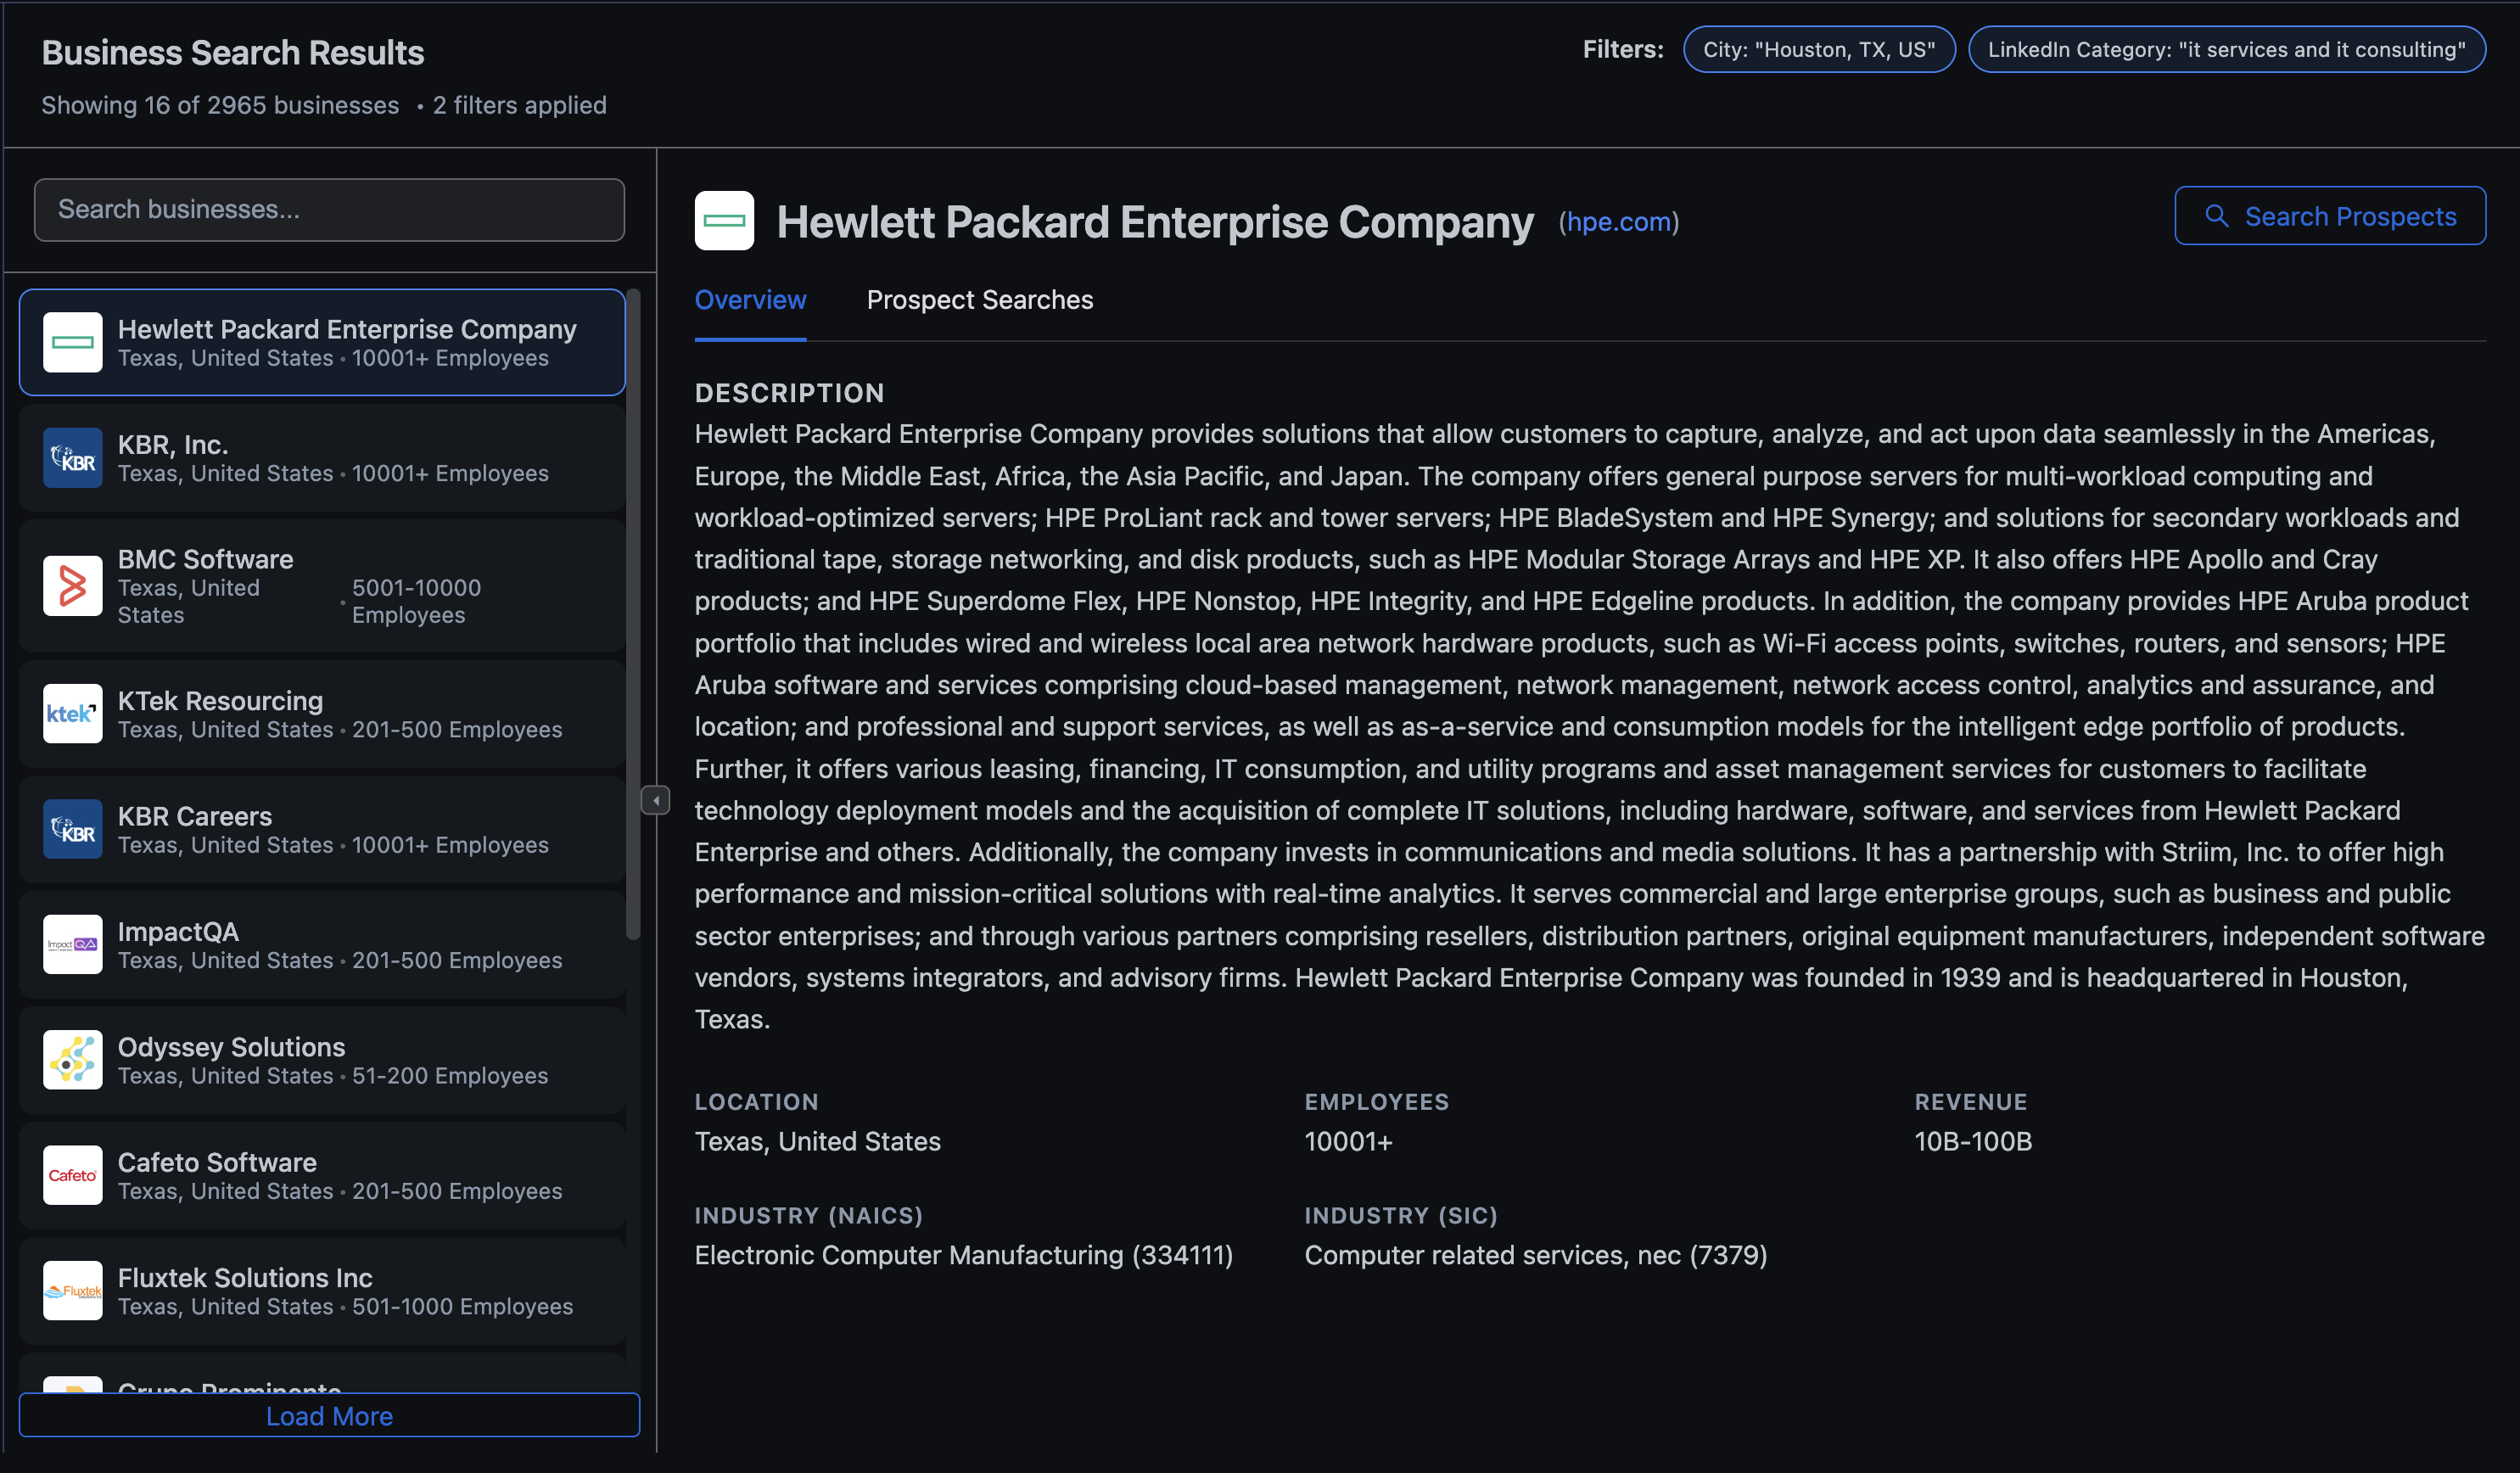
Task: Click the EMPLOYEES label
Action: [1377, 1102]
